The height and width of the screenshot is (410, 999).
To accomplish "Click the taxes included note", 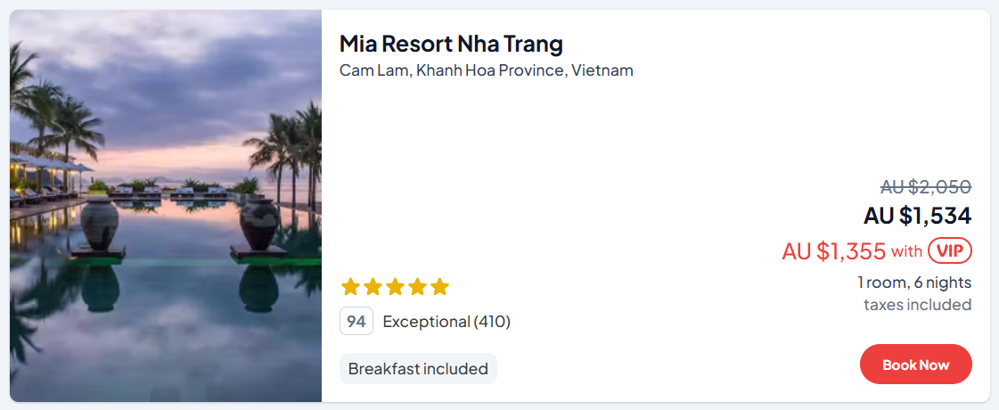I will point(917,304).
